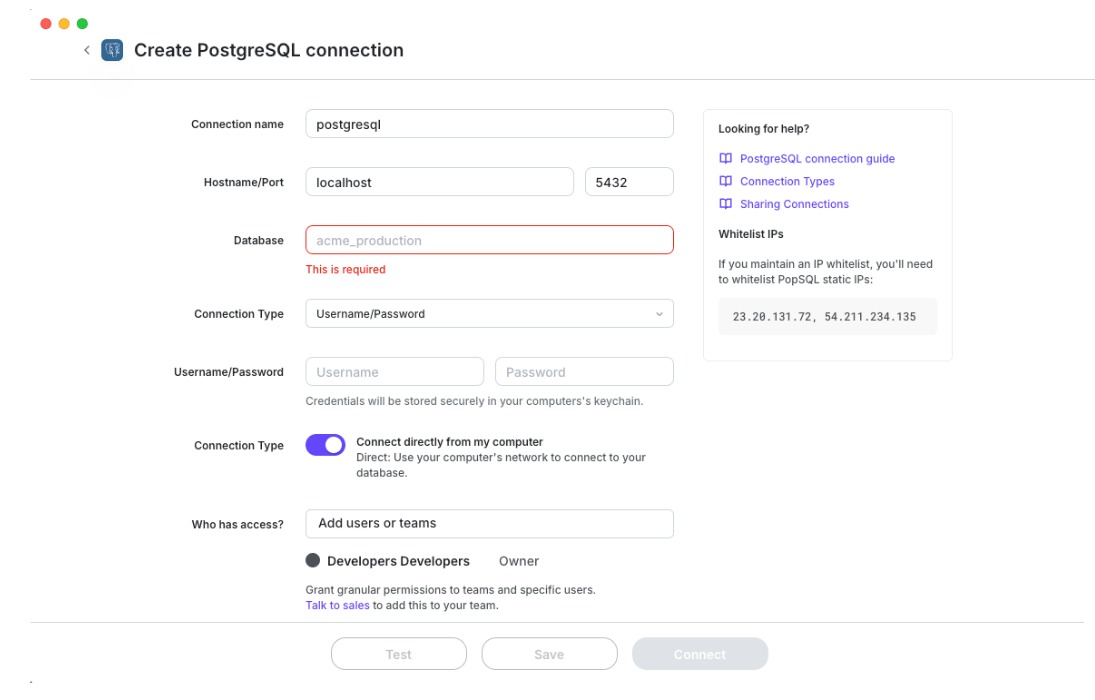Click the dropdown chevron in Connection Type

[x=659, y=314]
